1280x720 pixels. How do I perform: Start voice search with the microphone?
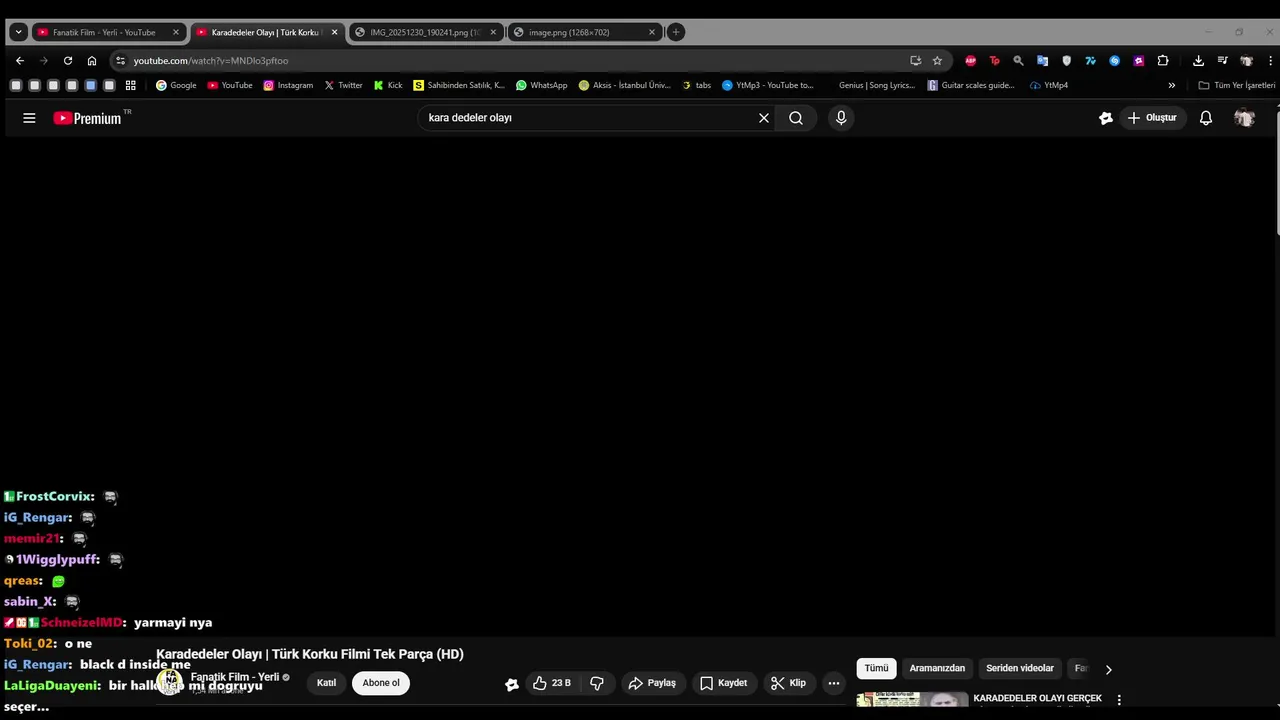(841, 118)
